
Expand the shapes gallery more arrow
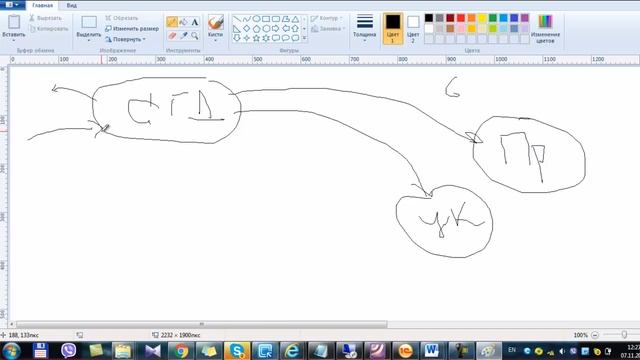tap(304, 38)
